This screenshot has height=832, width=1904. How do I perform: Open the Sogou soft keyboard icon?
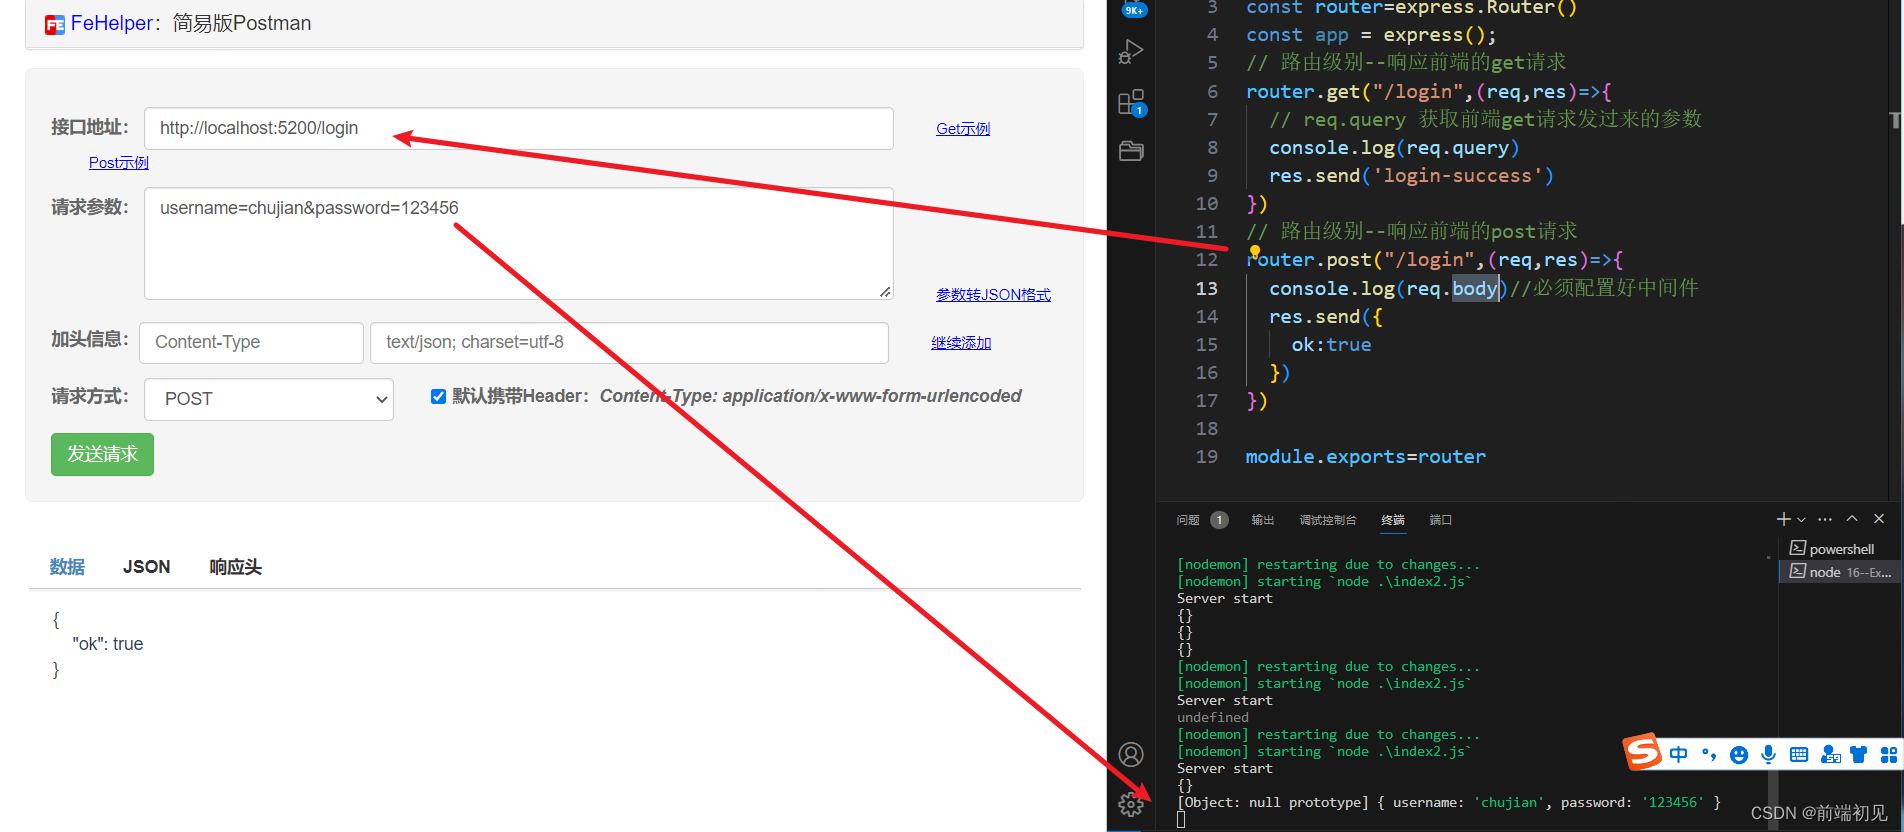coord(1799,754)
